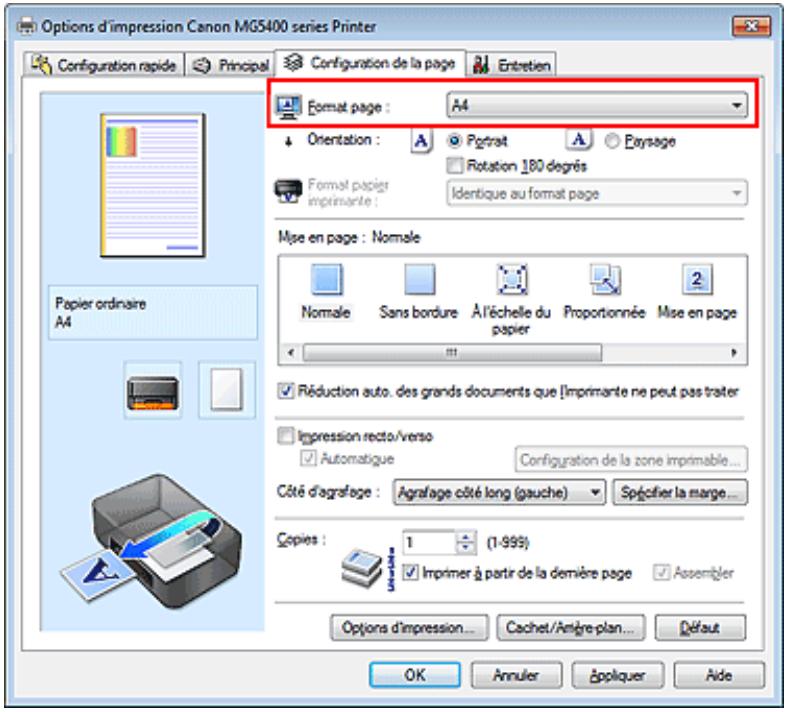Toggle the Automatique checkbox
This screenshot has height=712, width=787.
(x=308, y=458)
